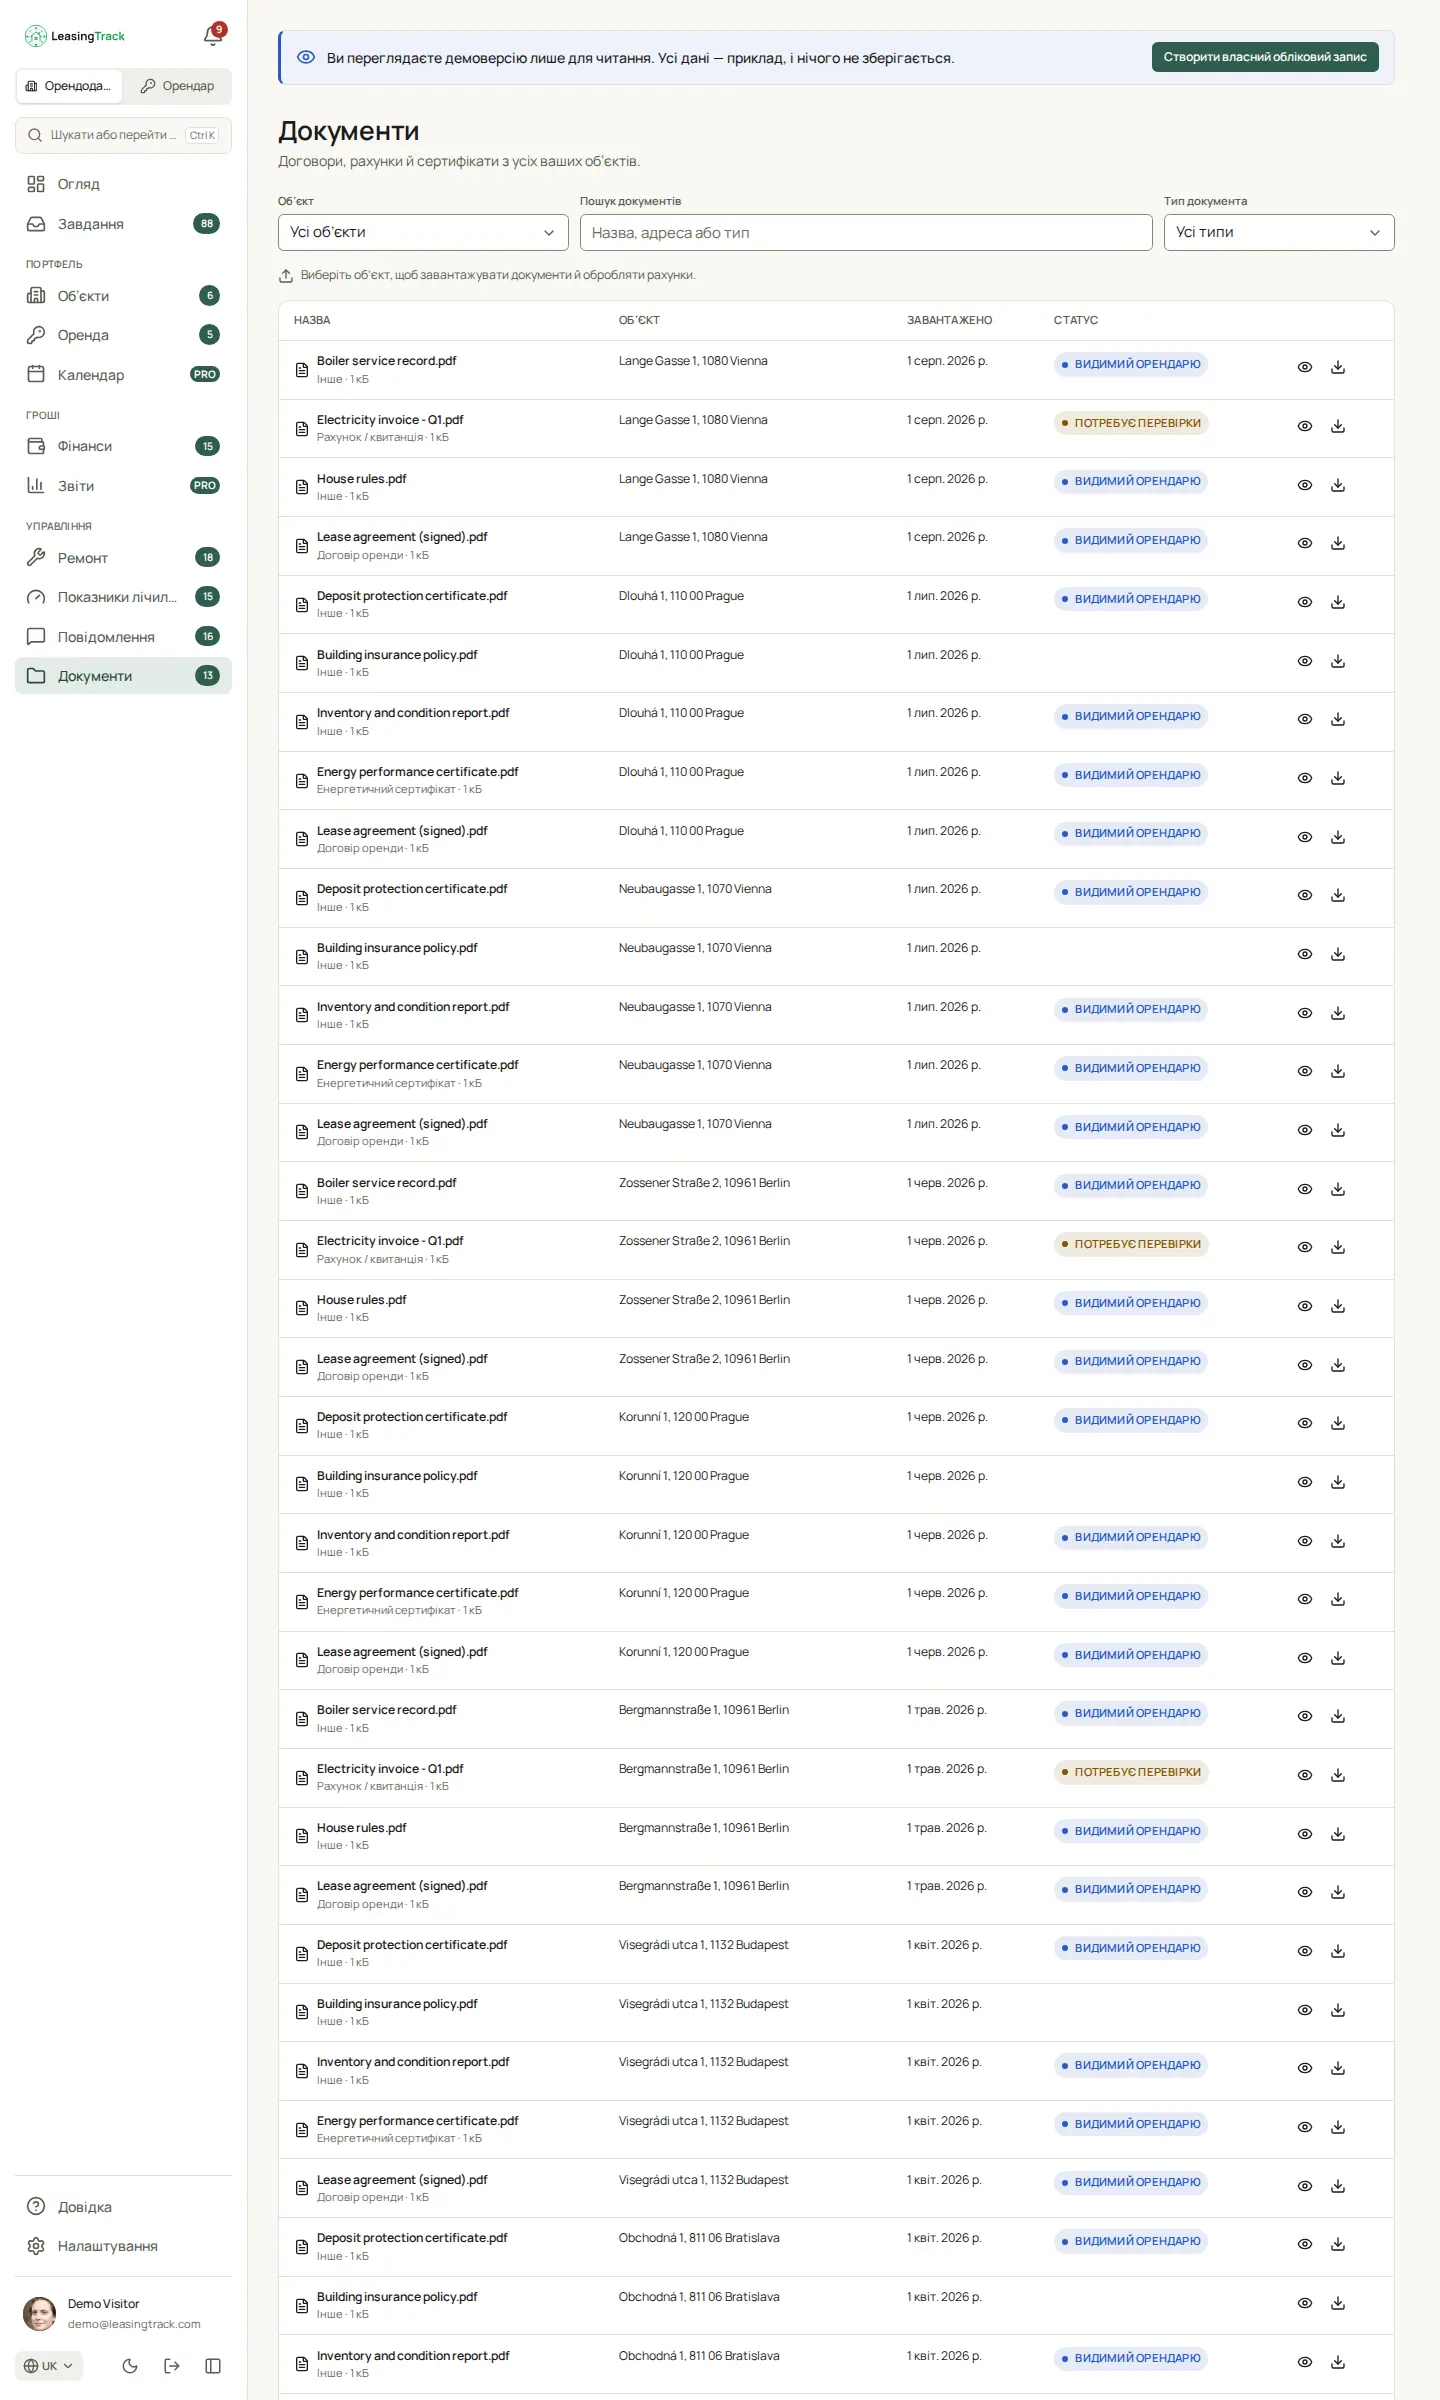The width and height of the screenshot is (1440, 2400).
Task: Open the Усі об'єкти dropdown
Action: point(423,232)
